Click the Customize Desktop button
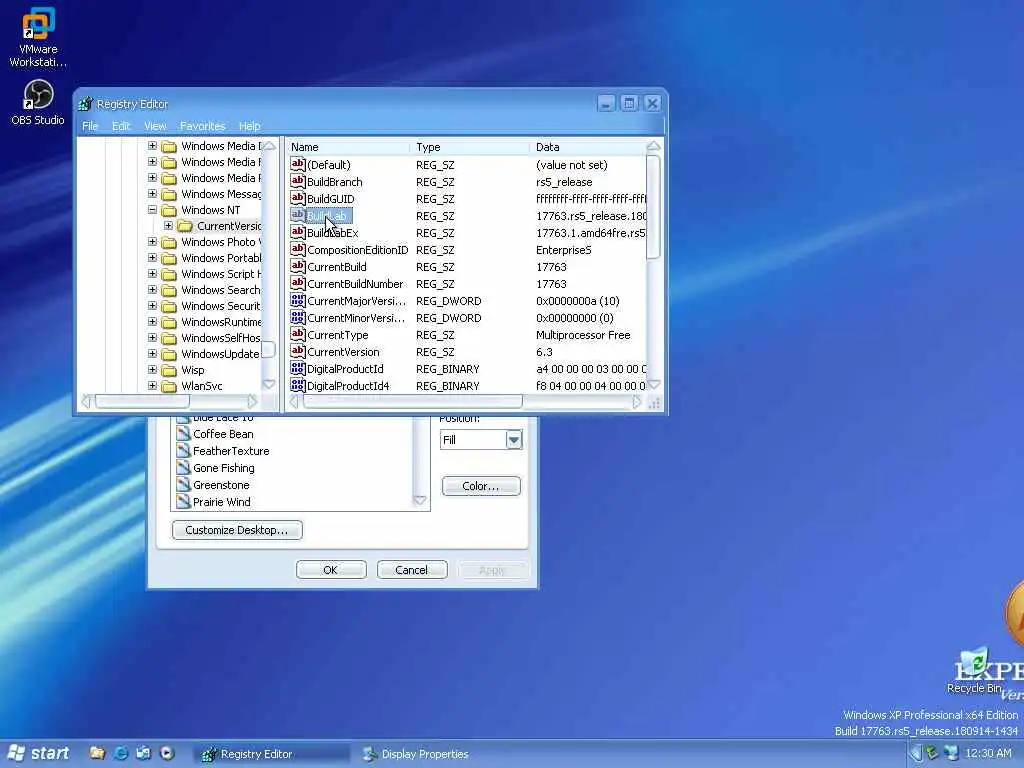1024x768 pixels. [237, 530]
